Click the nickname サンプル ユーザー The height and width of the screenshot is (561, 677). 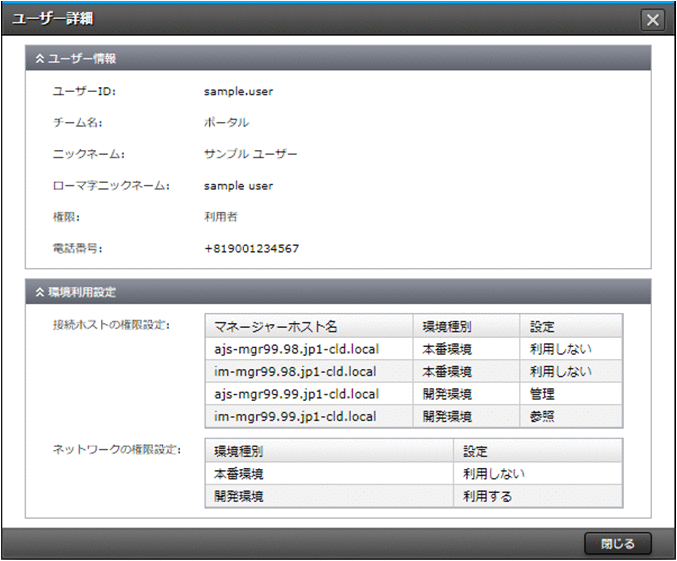tap(250, 154)
